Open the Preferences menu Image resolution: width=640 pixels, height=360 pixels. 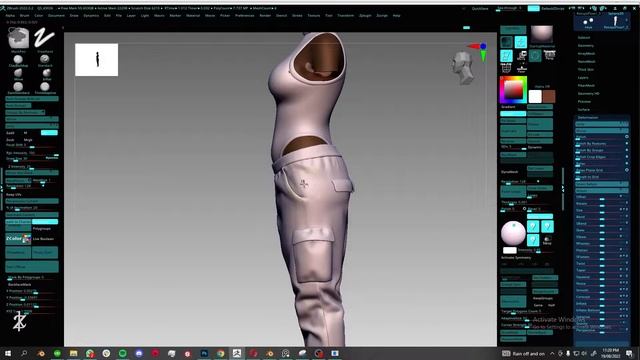click(244, 16)
